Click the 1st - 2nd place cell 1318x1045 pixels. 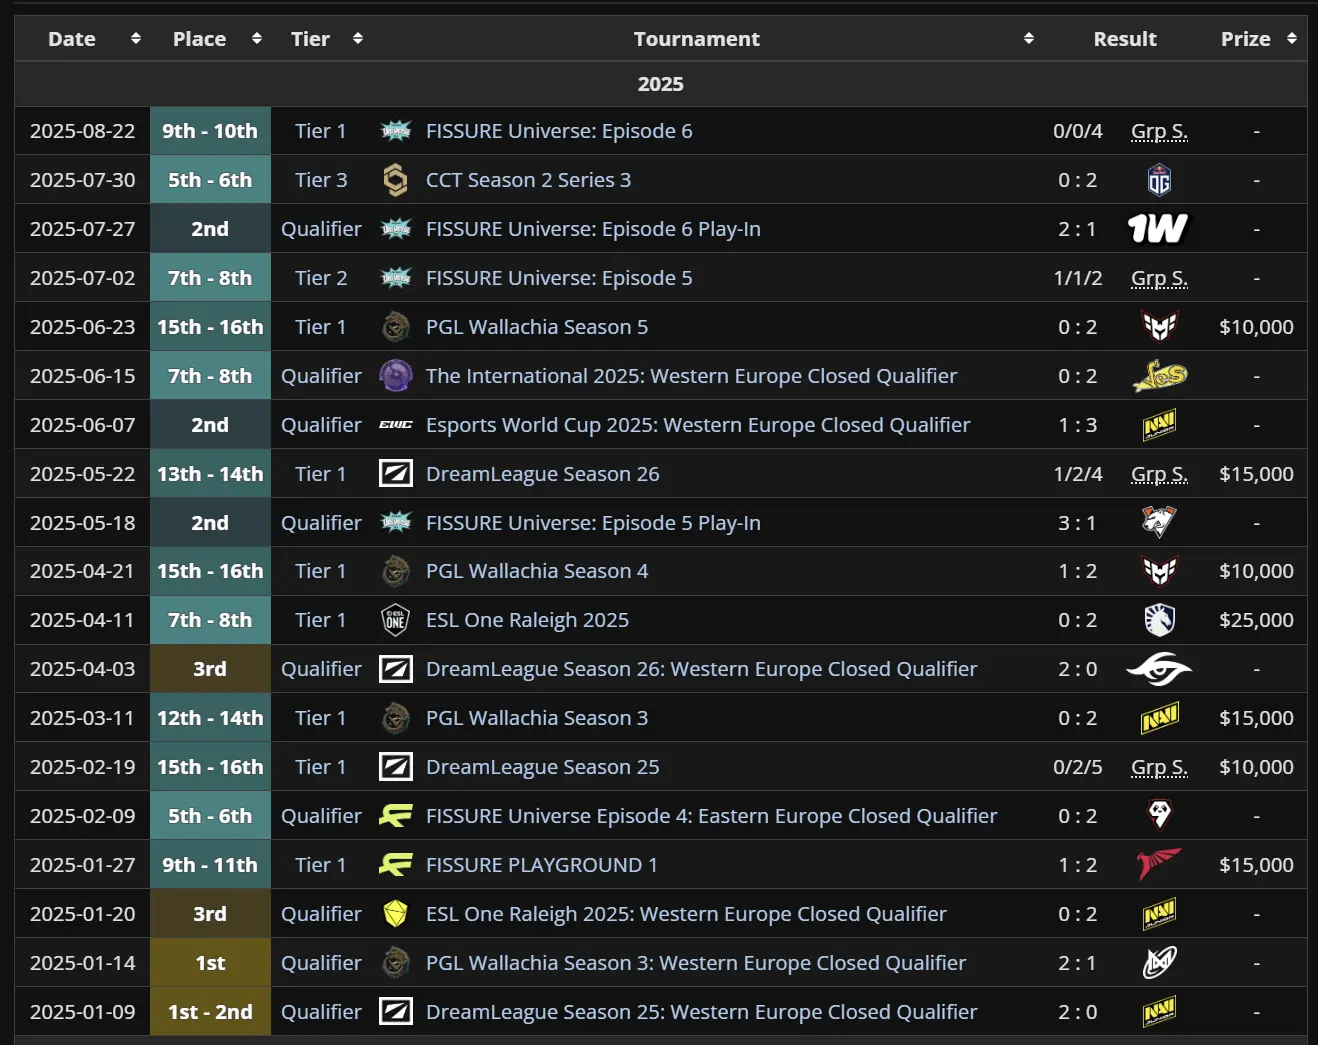coord(210,1012)
